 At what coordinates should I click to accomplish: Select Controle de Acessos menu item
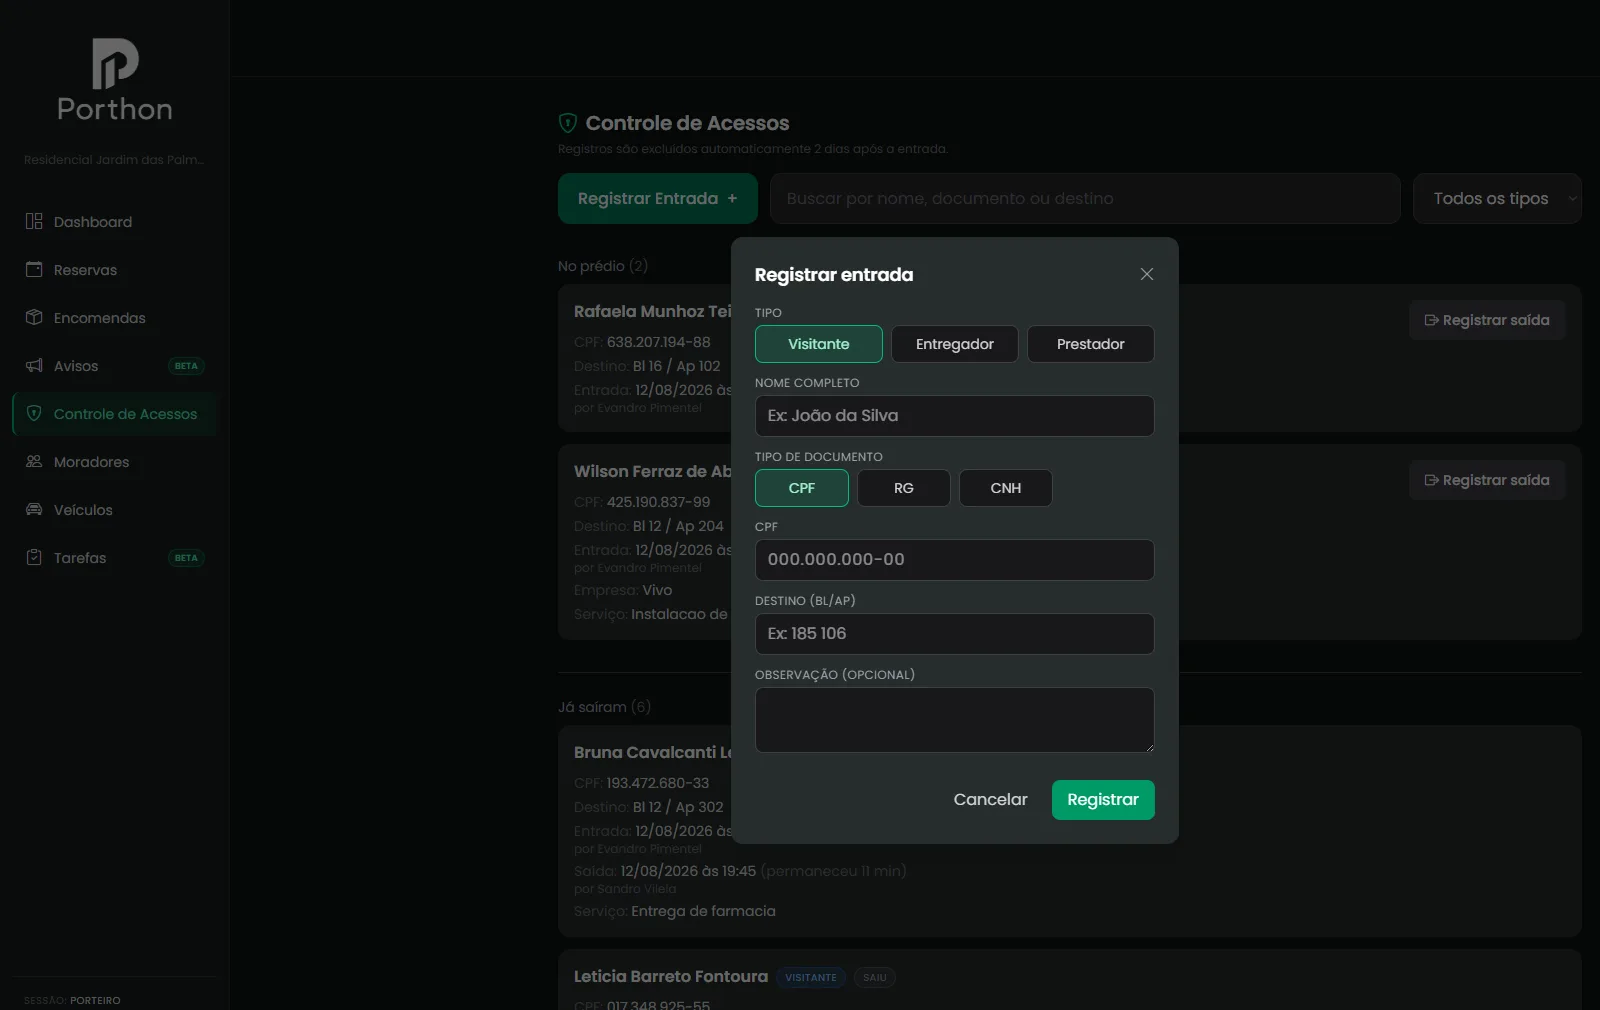(114, 414)
